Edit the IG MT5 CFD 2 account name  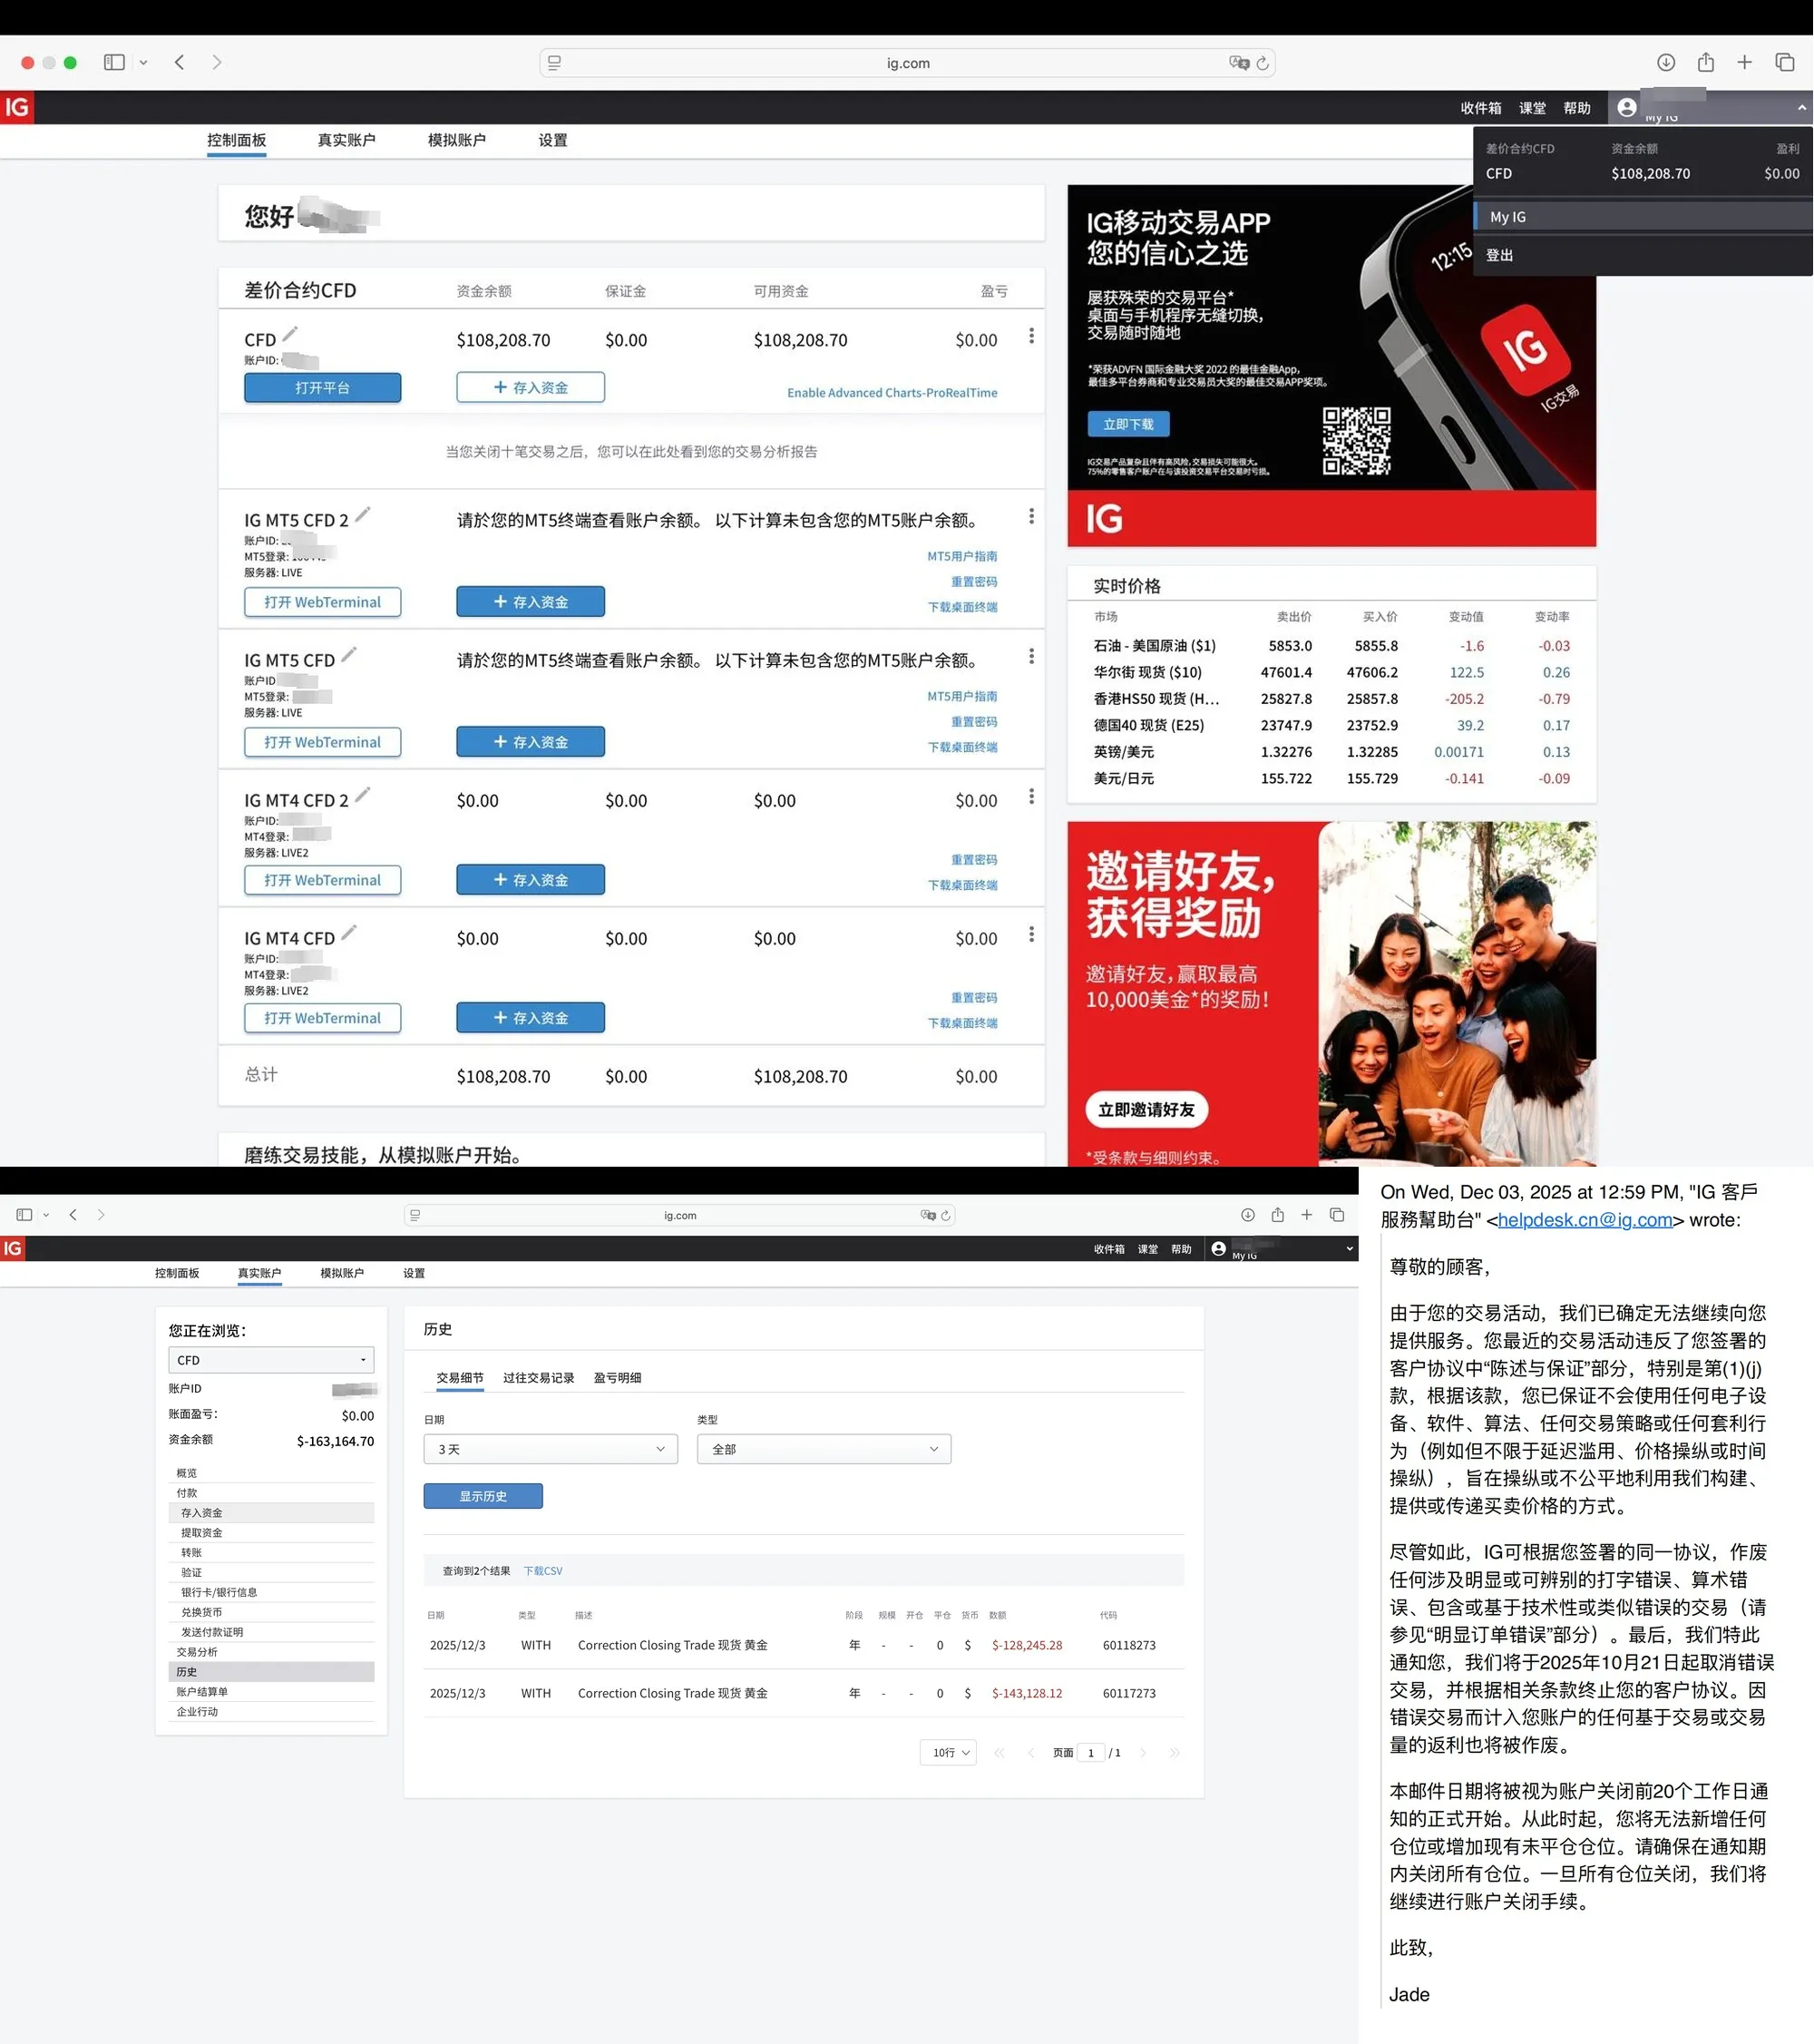pyautogui.click(x=363, y=514)
